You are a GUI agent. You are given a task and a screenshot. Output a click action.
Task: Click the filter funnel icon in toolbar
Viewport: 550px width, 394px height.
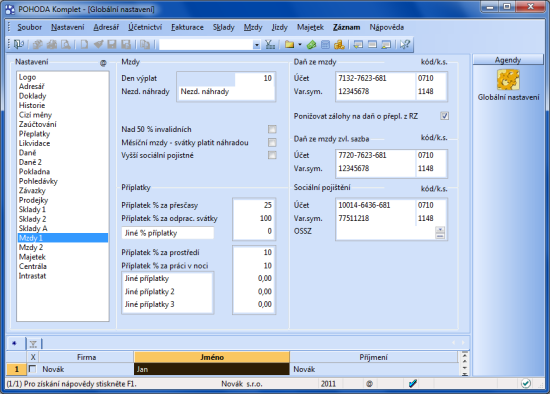click(x=270, y=44)
